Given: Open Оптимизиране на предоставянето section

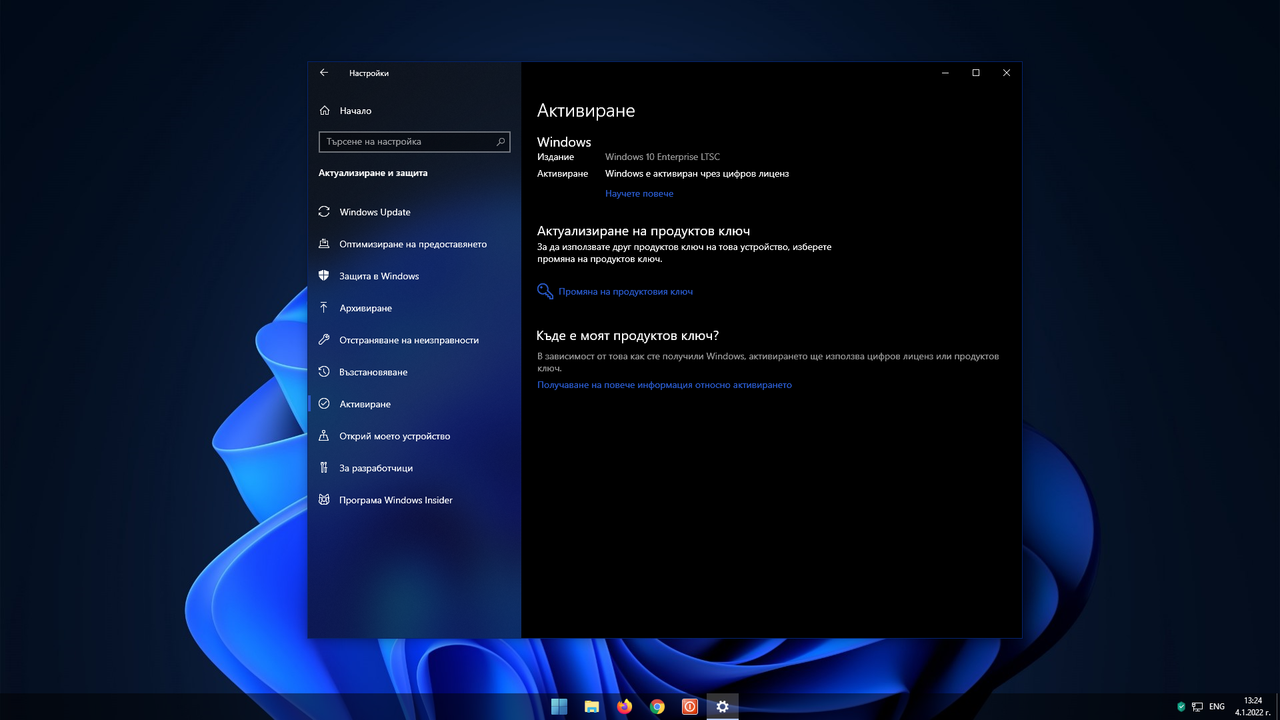Looking at the screenshot, I should (414, 244).
